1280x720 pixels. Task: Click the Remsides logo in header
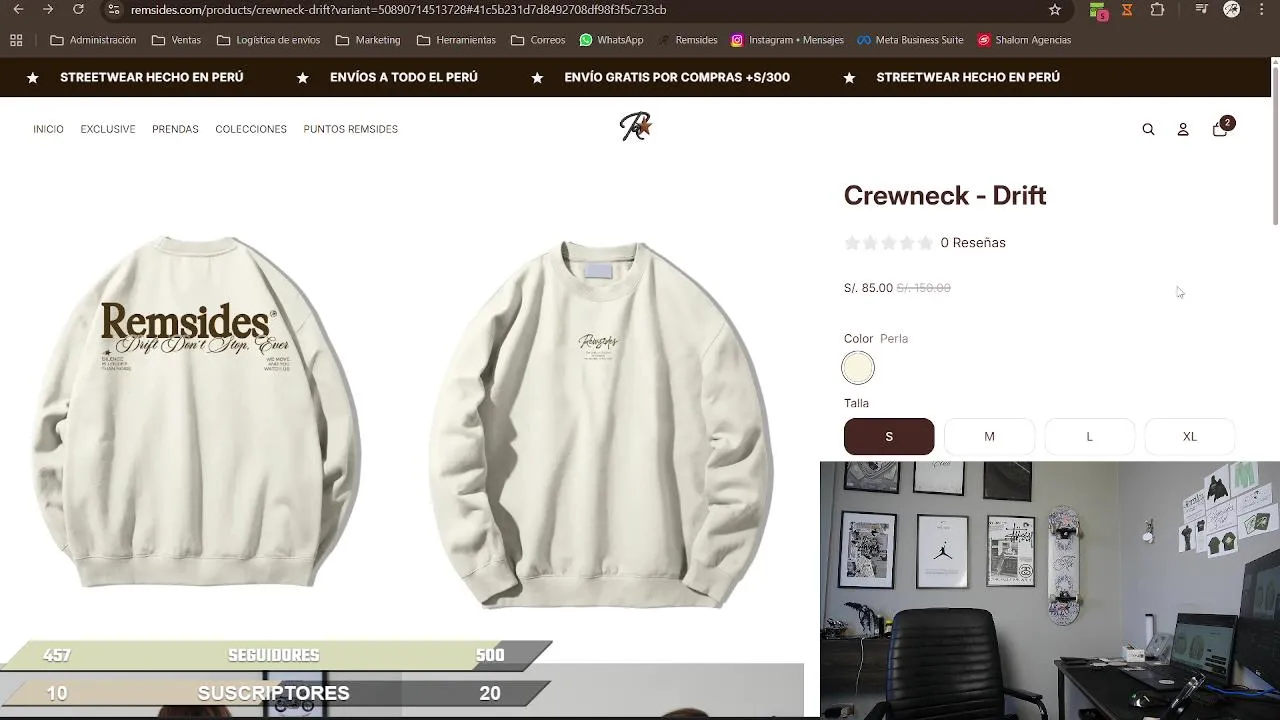[x=635, y=127]
